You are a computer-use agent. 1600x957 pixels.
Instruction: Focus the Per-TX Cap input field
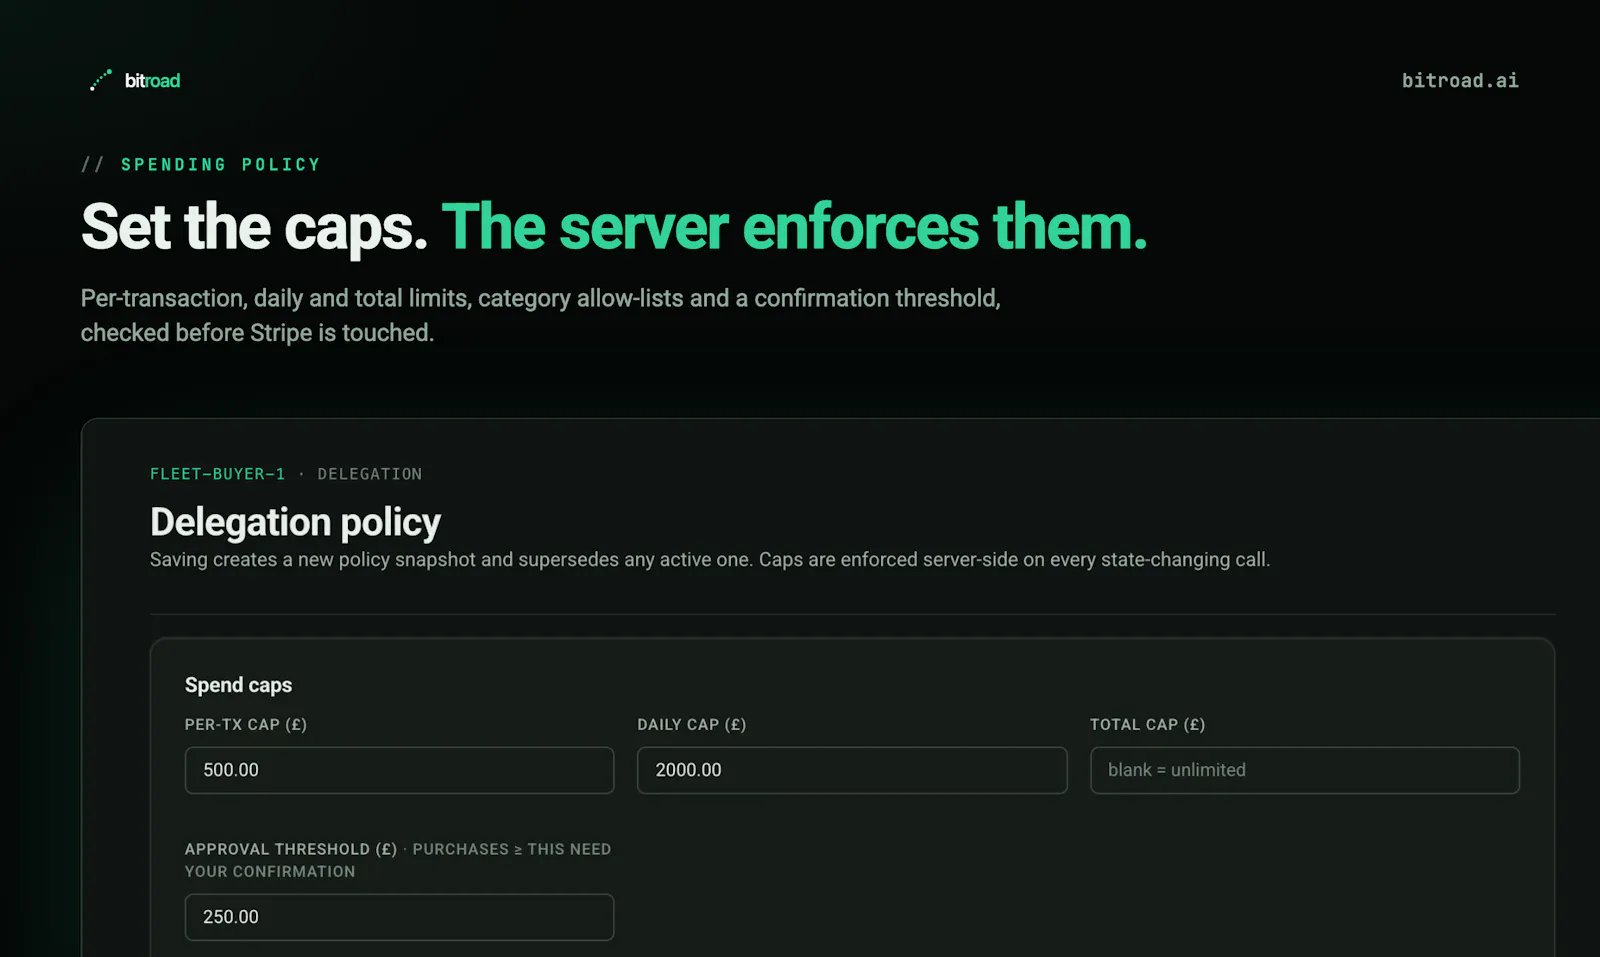[399, 770]
